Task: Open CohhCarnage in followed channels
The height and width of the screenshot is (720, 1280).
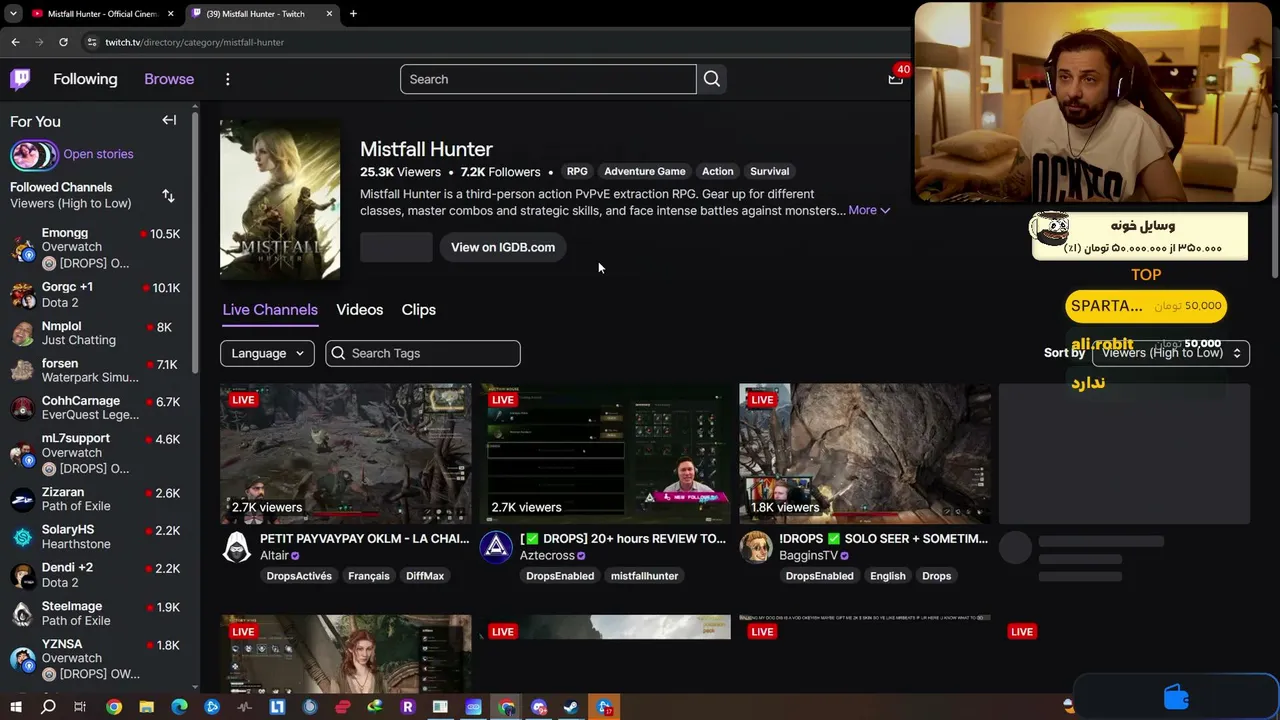Action: (97, 408)
